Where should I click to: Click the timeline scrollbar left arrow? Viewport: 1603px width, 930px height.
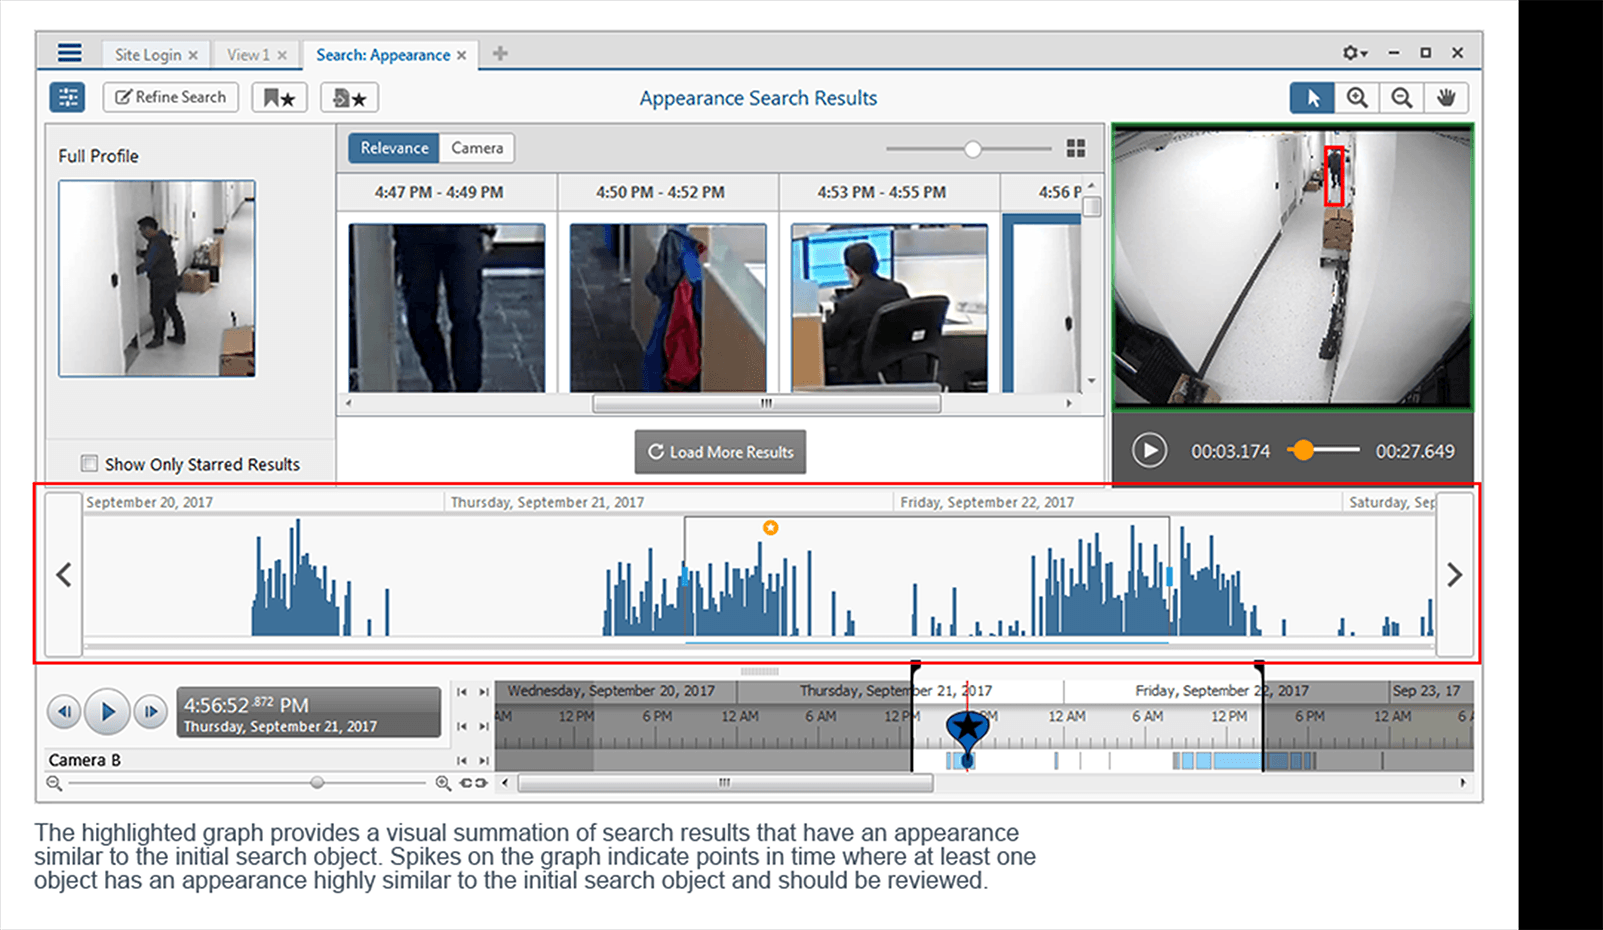[505, 783]
